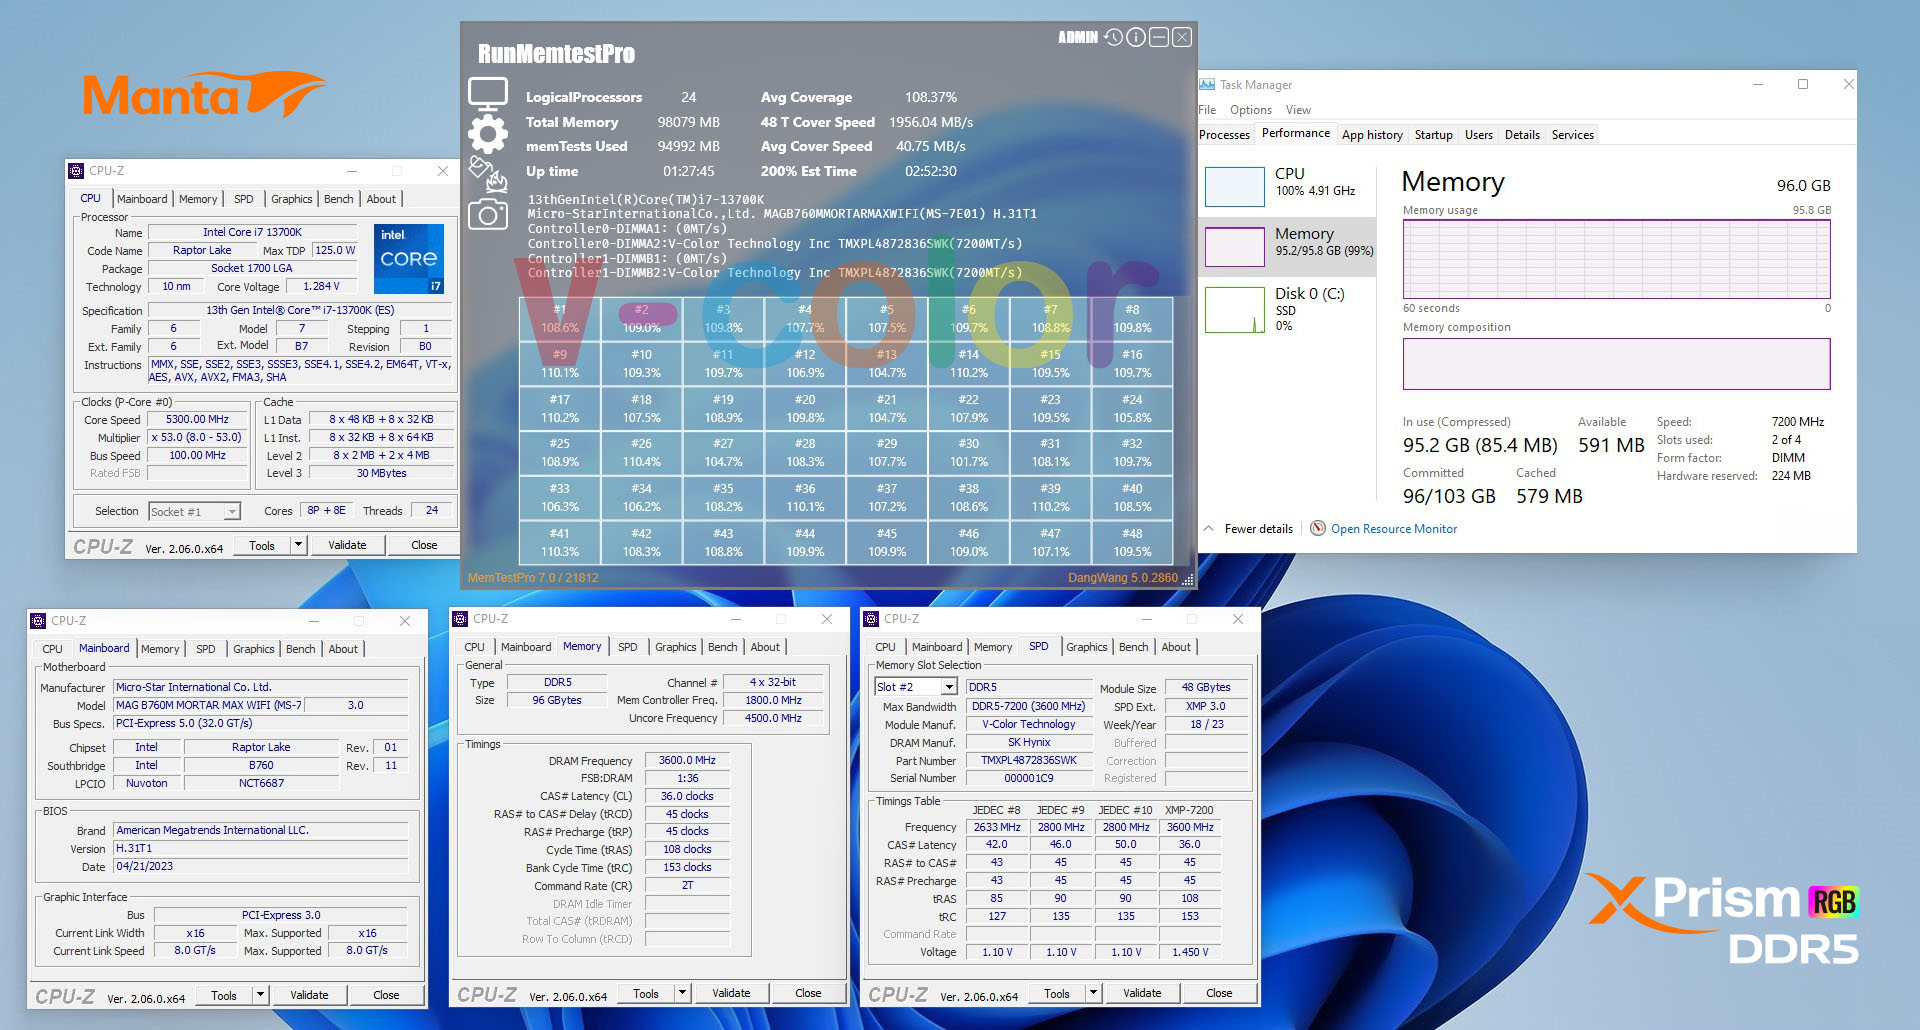Switch to the Bench tab in CPU-Z
This screenshot has width=1920, height=1030.
[338, 198]
